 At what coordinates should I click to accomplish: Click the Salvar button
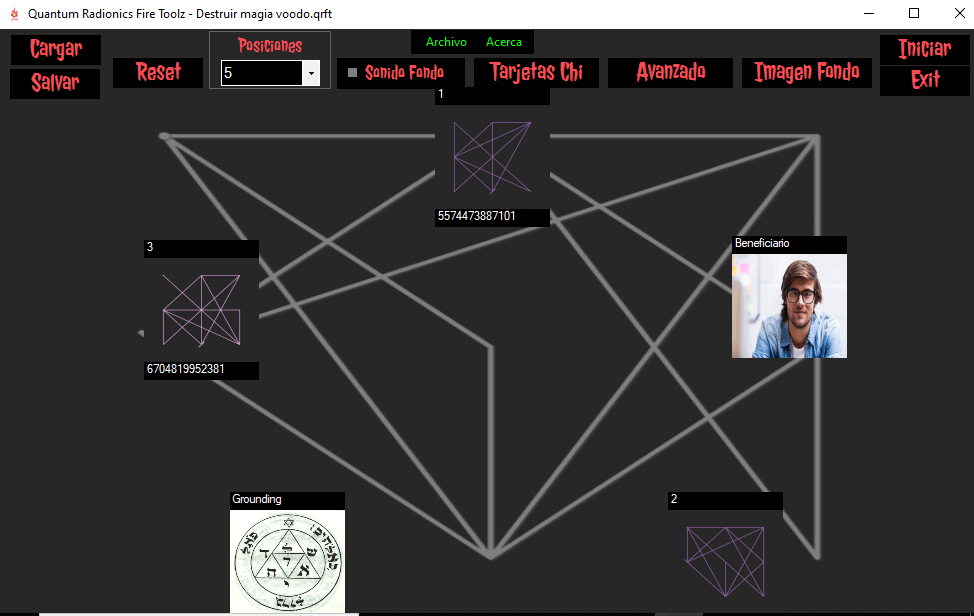(55, 83)
